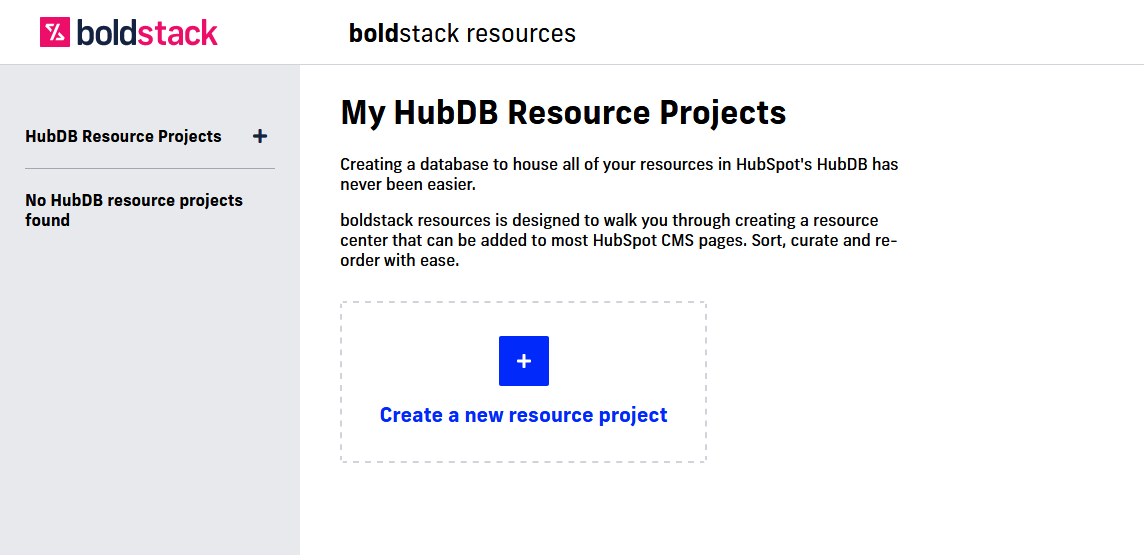Image resolution: width=1144 pixels, height=555 pixels.
Task: Click the 'My HubDB Resource Projects' heading
Action: (x=563, y=113)
